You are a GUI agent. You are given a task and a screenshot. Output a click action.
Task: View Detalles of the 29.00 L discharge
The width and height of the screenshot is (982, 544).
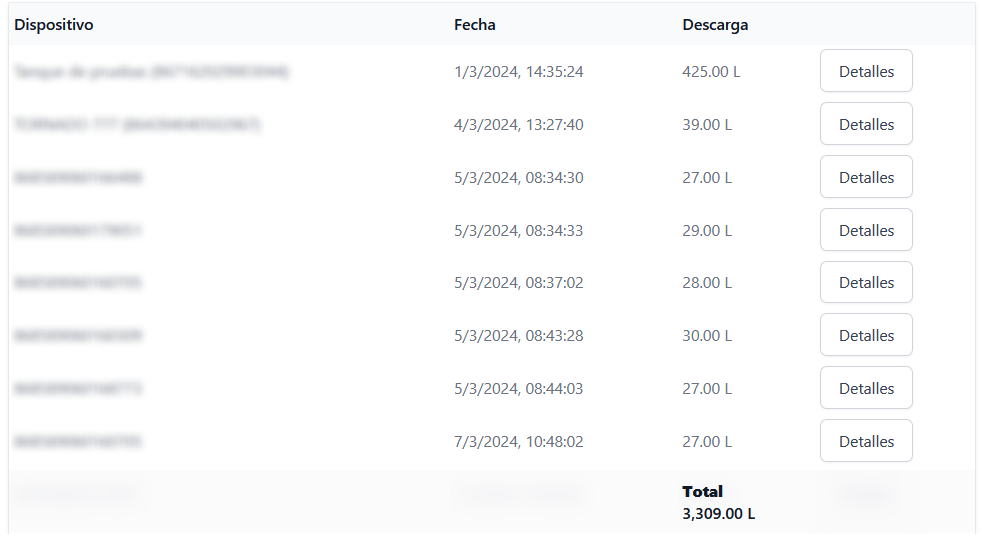[866, 230]
